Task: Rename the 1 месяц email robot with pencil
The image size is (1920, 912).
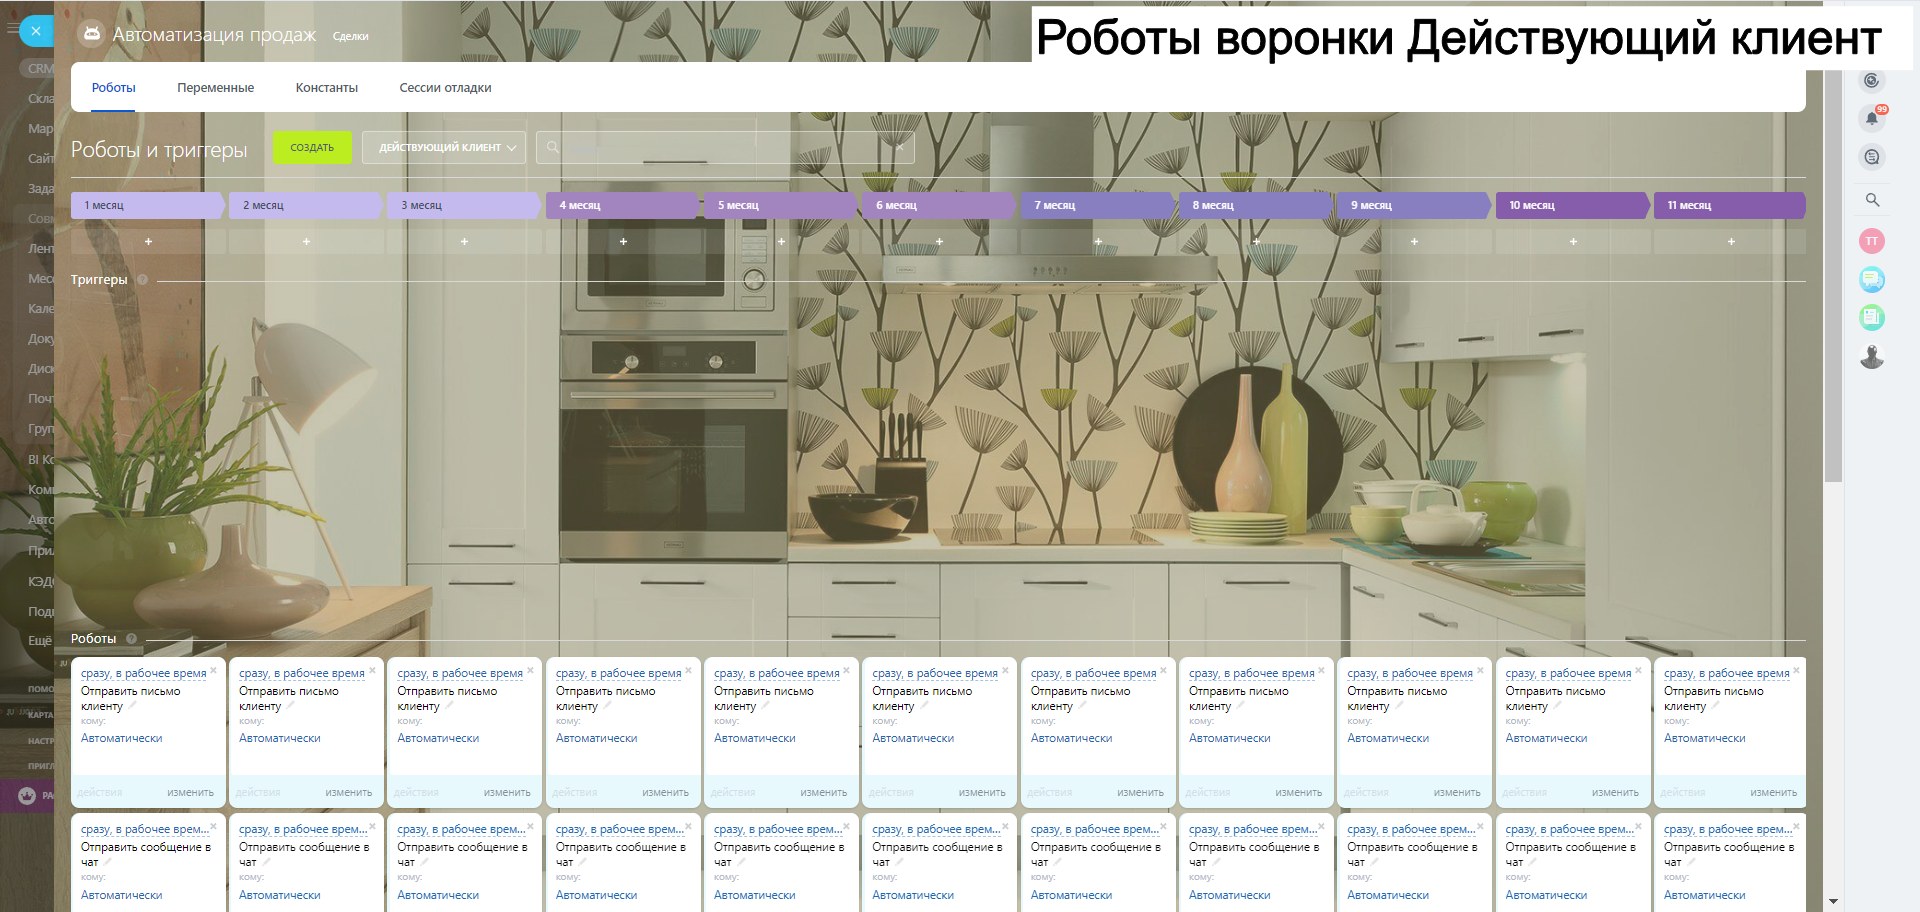Action: click(132, 706)
